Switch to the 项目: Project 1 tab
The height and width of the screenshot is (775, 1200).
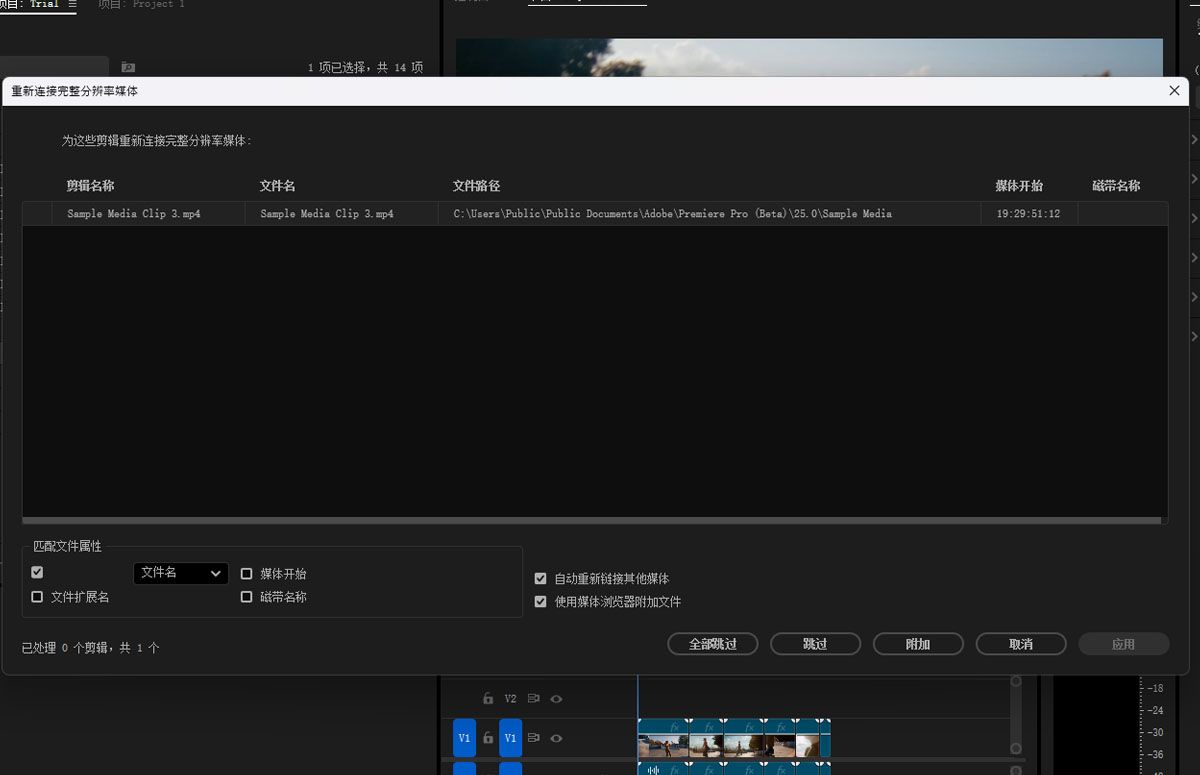tap(141, 4)
